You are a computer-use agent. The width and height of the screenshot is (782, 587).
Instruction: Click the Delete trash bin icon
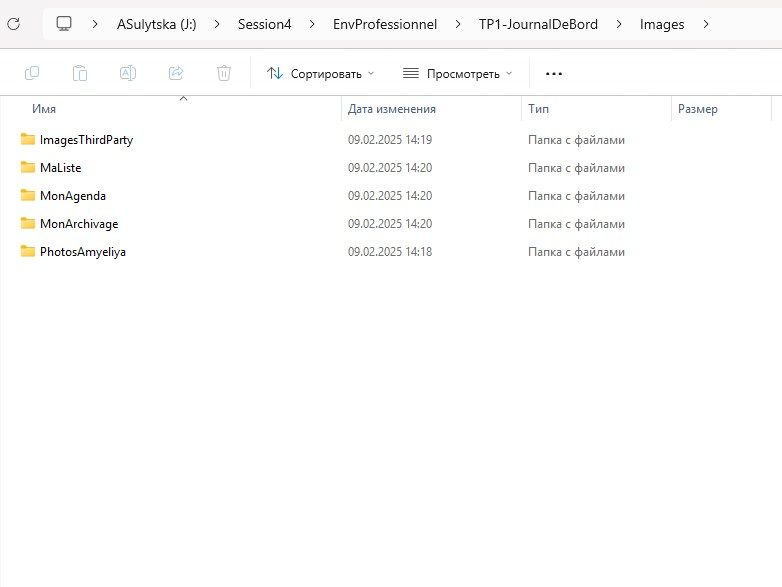tap(224, 73)
